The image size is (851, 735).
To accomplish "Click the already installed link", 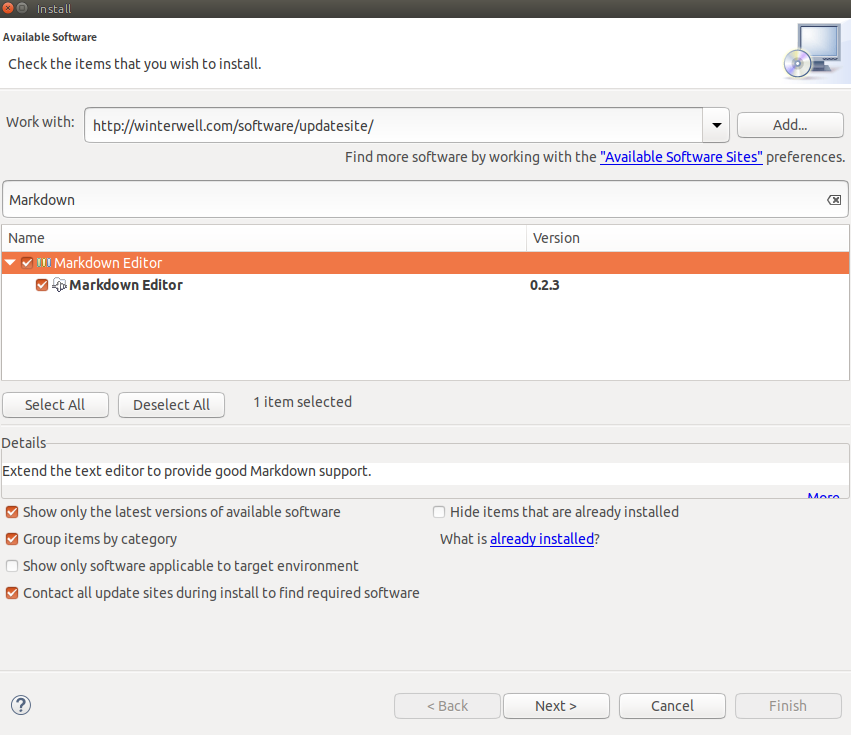I will tap(542, 538).
